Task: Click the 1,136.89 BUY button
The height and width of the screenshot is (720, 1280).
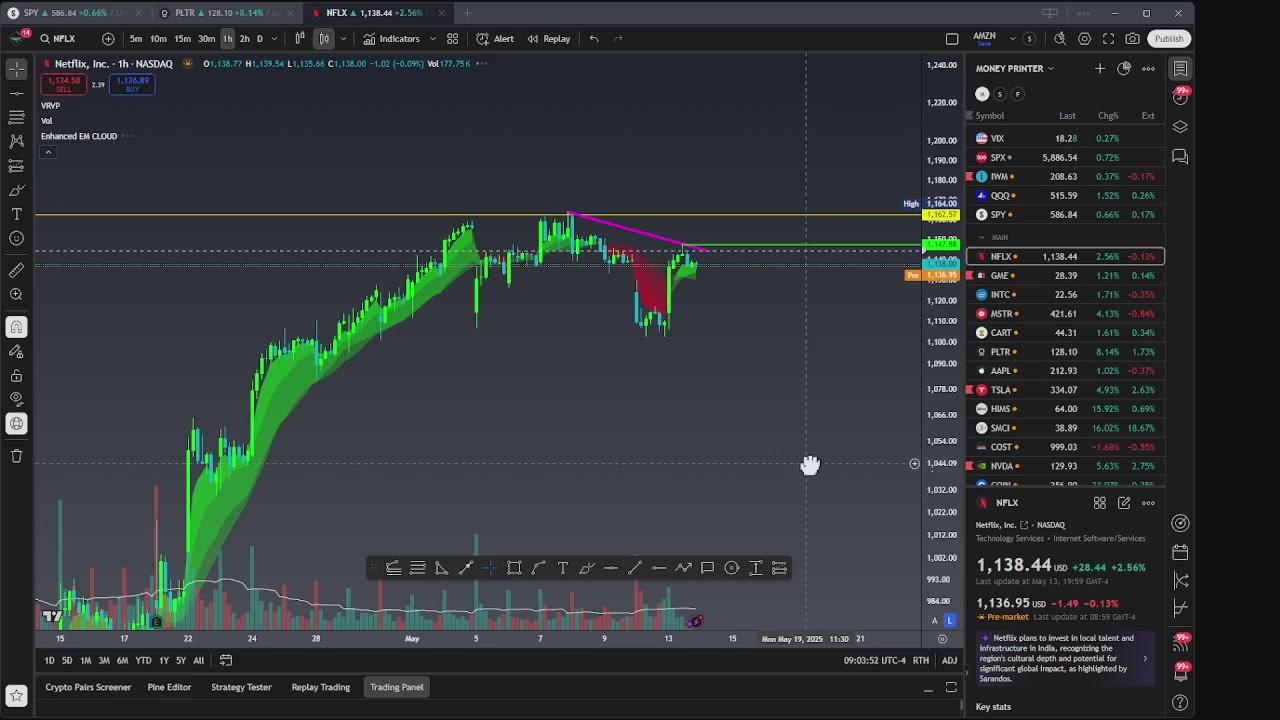Action: [x=132, y=85]
